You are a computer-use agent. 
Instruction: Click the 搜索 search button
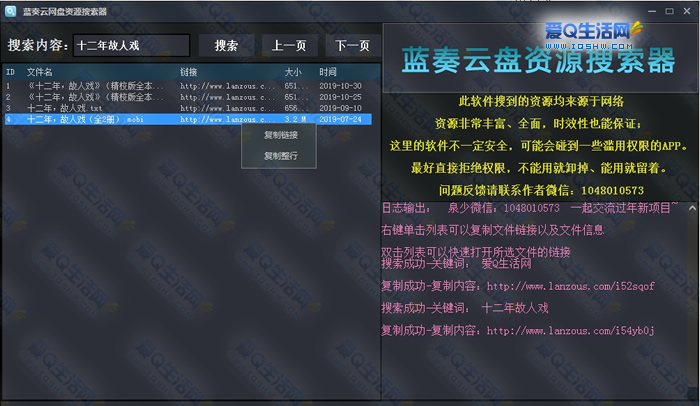[226, 45]
